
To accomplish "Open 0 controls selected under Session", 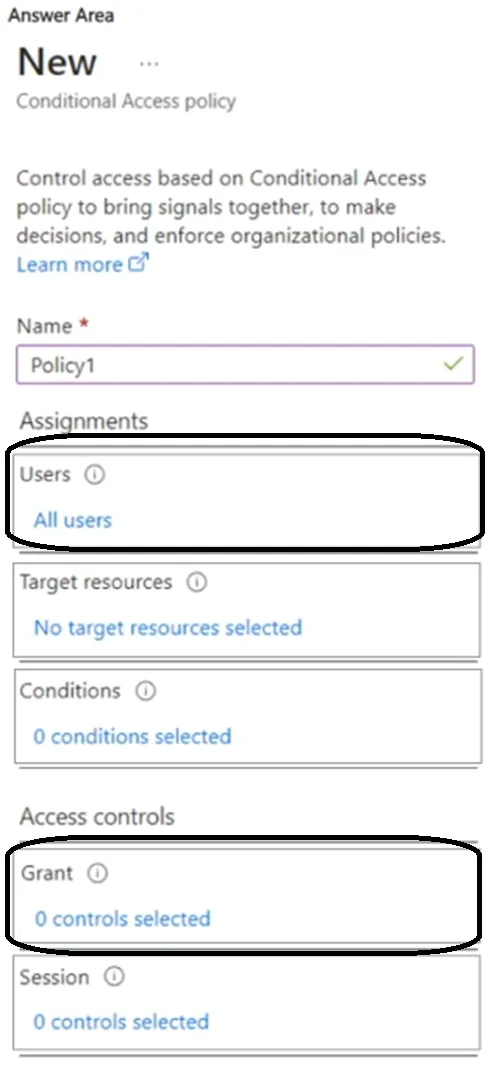I will pos(121,1021).
